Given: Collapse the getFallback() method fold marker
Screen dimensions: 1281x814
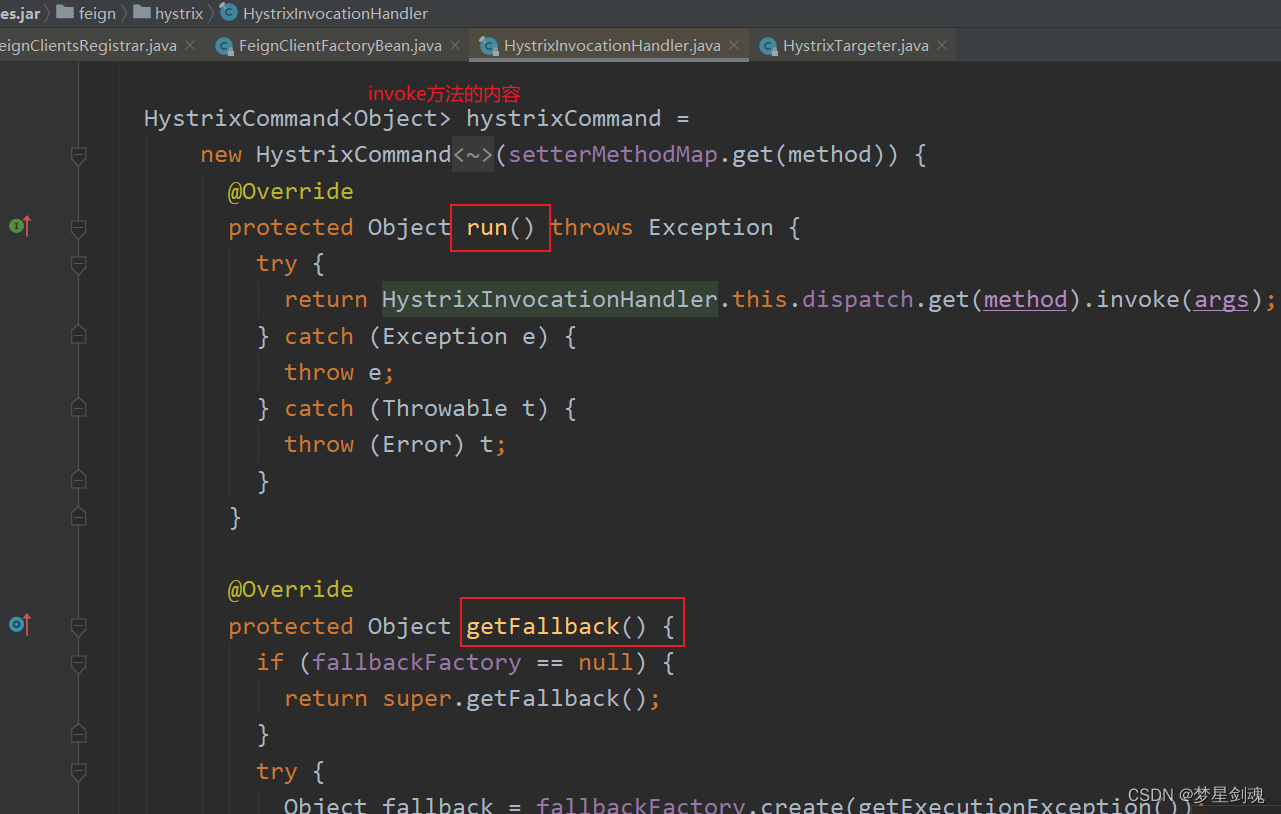Looking at the screenshot, I should pos(79,626).
